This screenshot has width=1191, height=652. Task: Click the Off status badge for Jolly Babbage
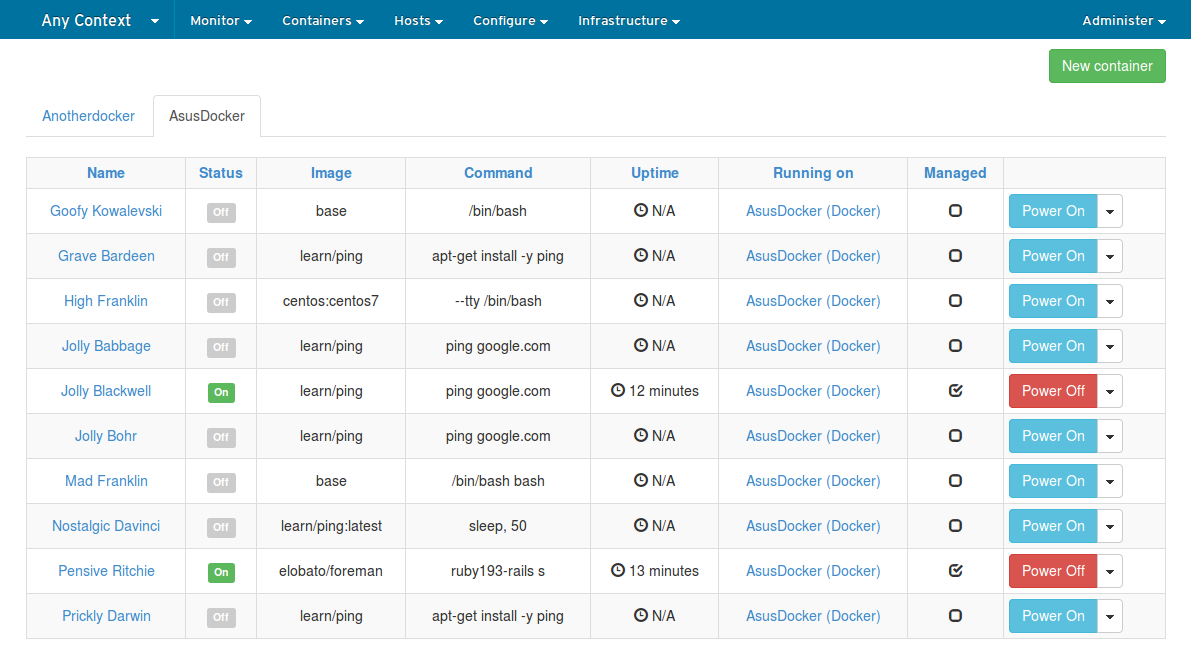pos(221,346)
